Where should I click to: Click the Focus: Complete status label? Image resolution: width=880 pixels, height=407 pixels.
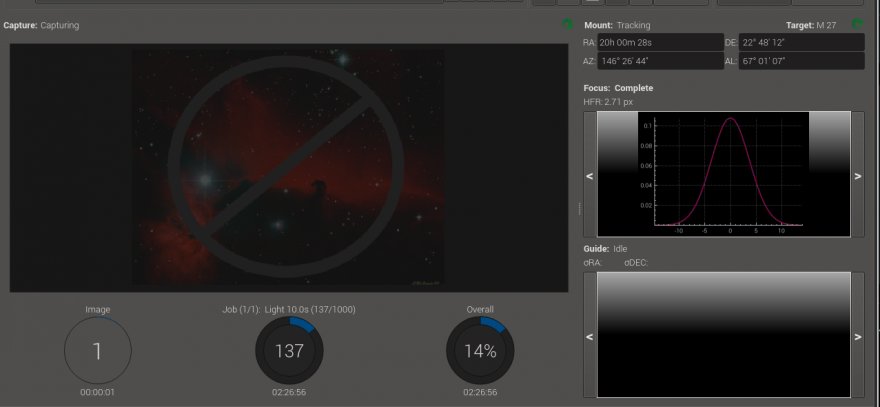tap(618, 88)
